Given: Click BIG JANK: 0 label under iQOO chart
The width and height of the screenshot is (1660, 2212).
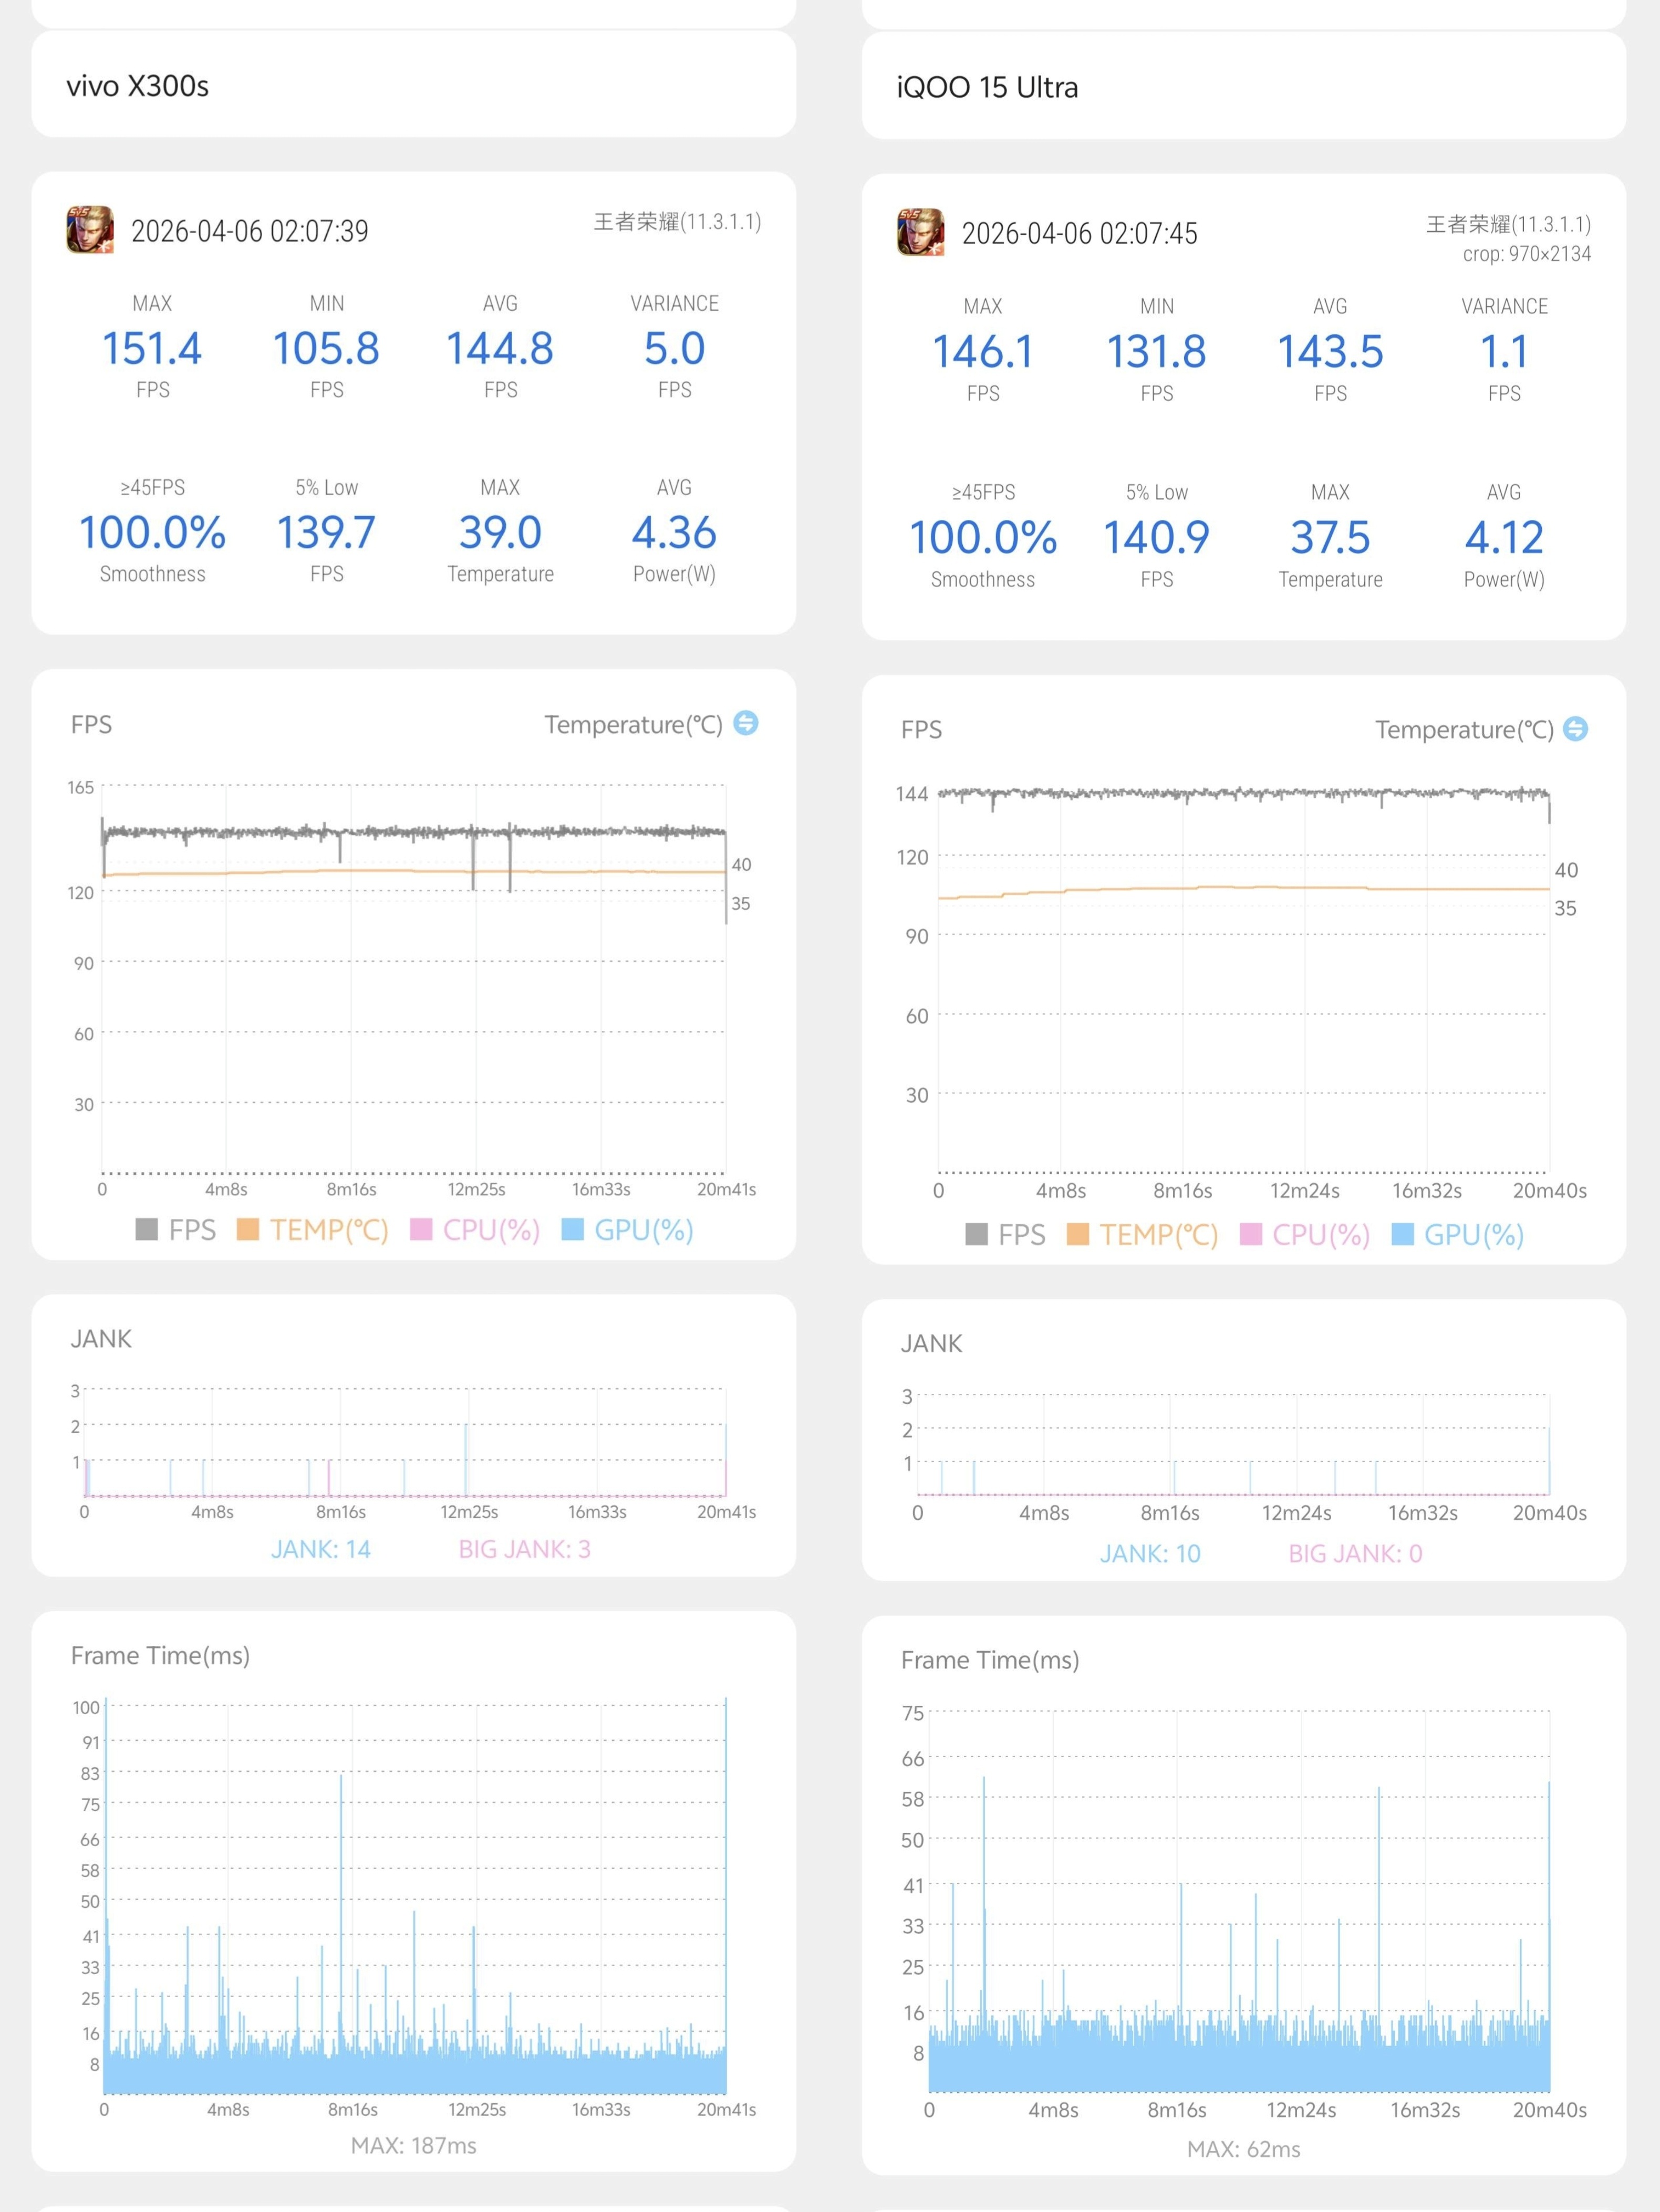Looking at the screenshot, I should (1355, 1553).
